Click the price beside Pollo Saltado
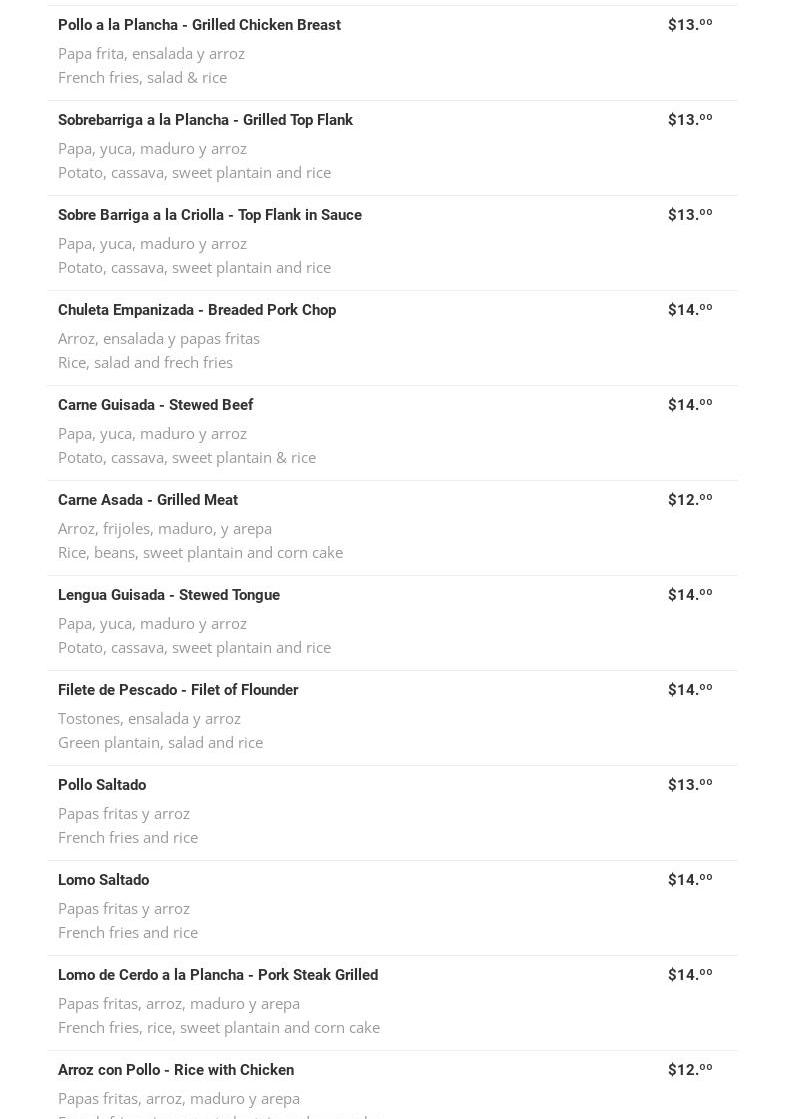The height and width of the screenshot is (1119, 785). click(x=690, y=785)
